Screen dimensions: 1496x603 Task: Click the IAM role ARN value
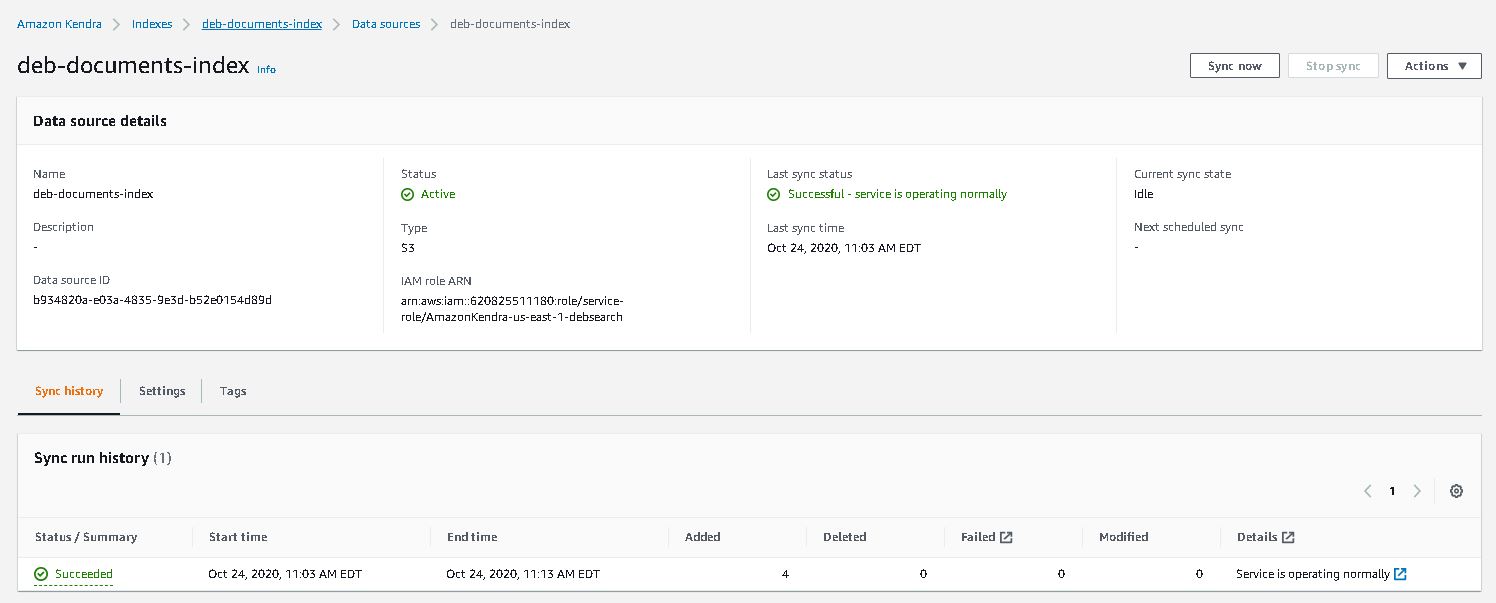(x=512, y=309)
